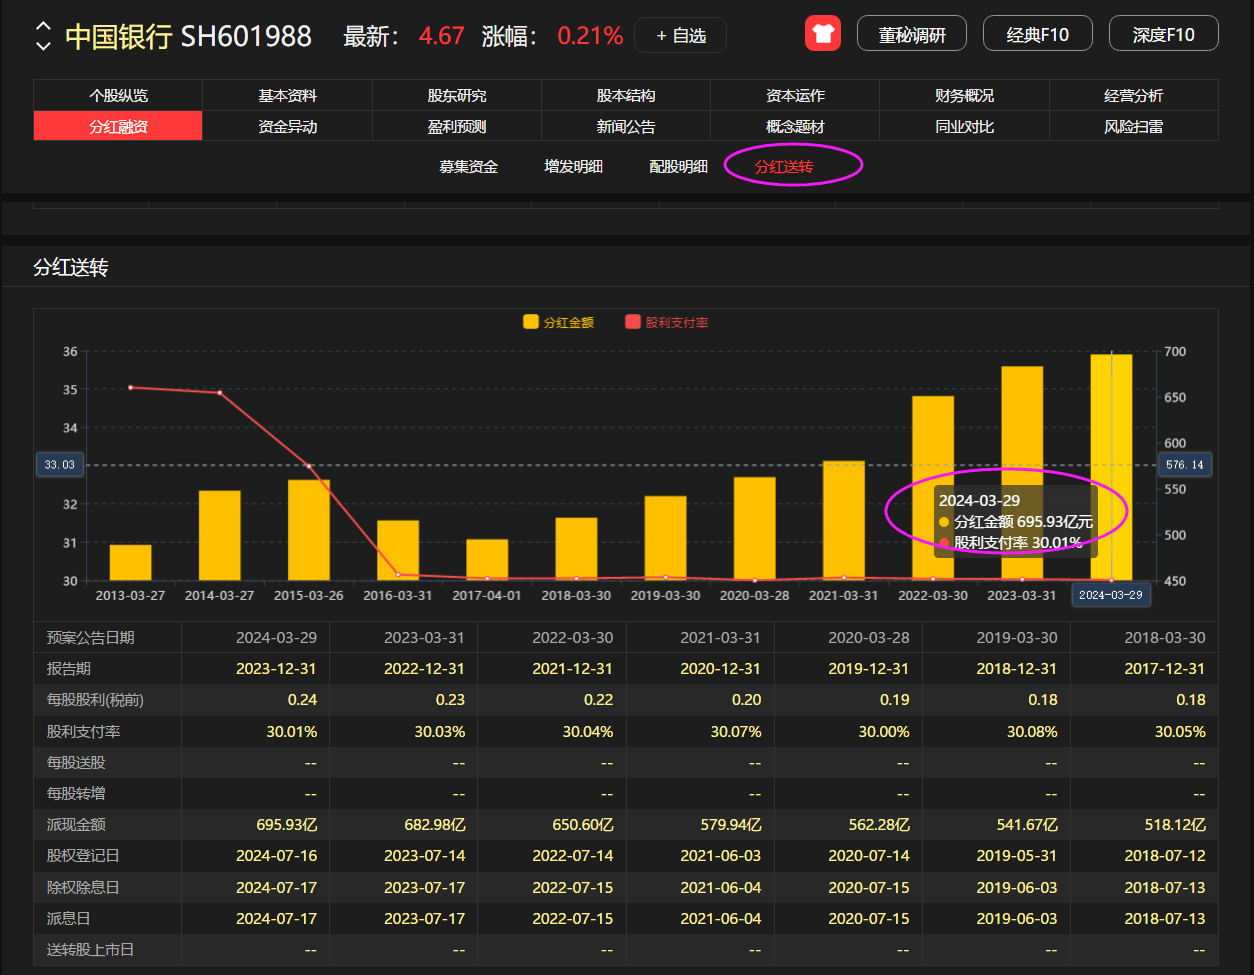Click the 2015-03-26 dividend bar
Viewport: 1254px width, 975px height.
click(309, 530)
